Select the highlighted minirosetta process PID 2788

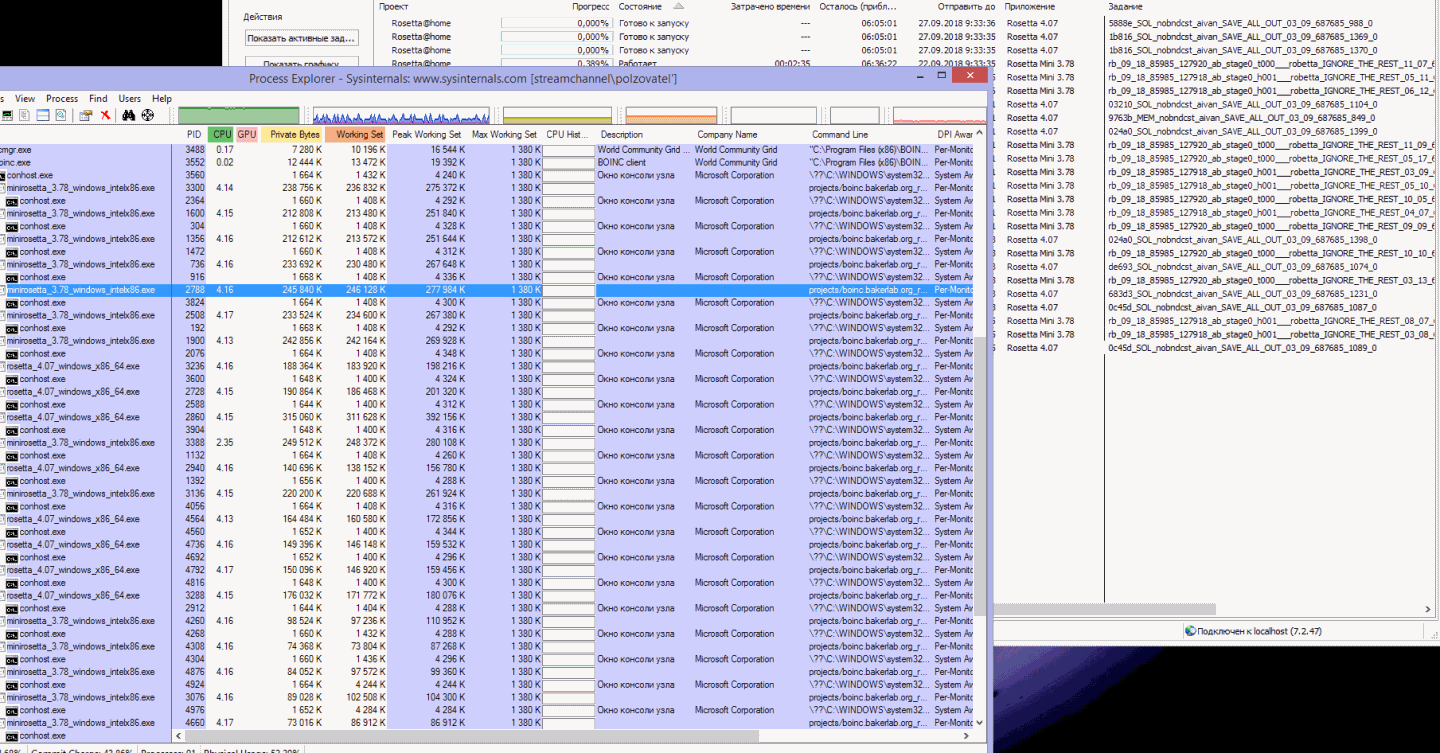point(486,290)
